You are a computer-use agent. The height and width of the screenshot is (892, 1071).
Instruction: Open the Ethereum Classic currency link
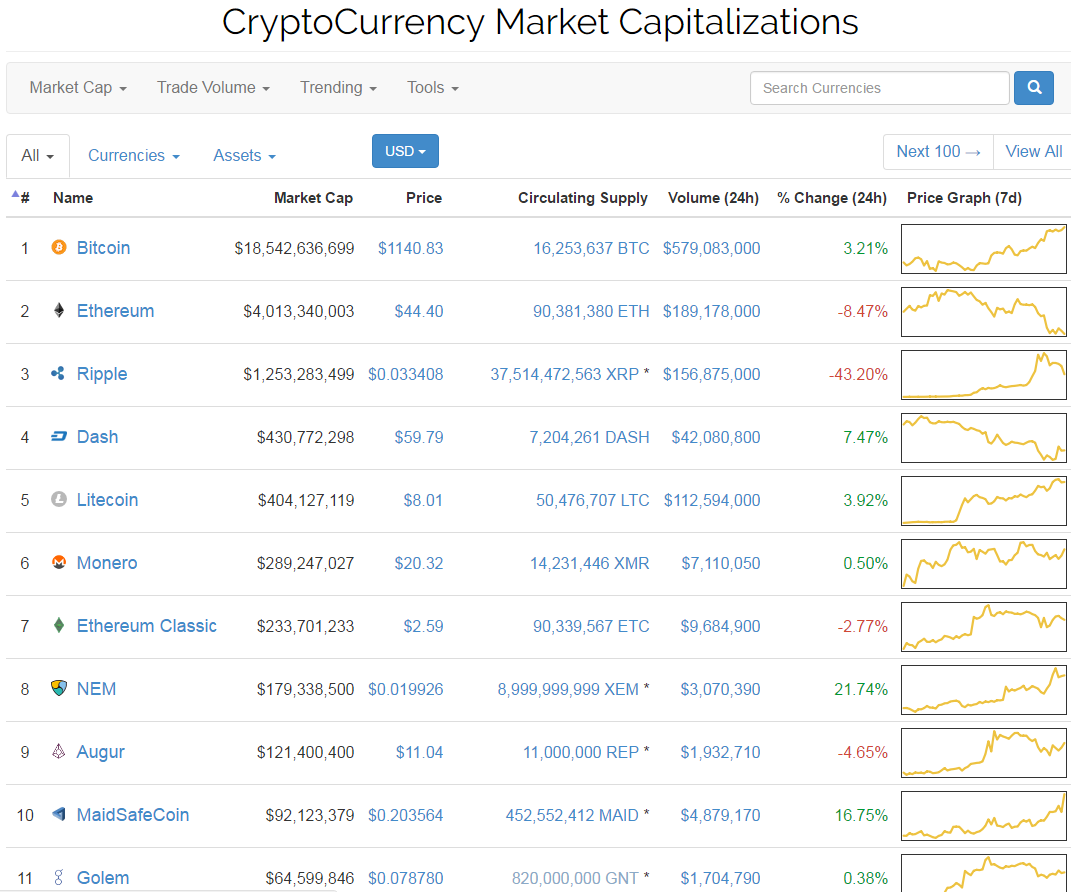coord(146,626)
